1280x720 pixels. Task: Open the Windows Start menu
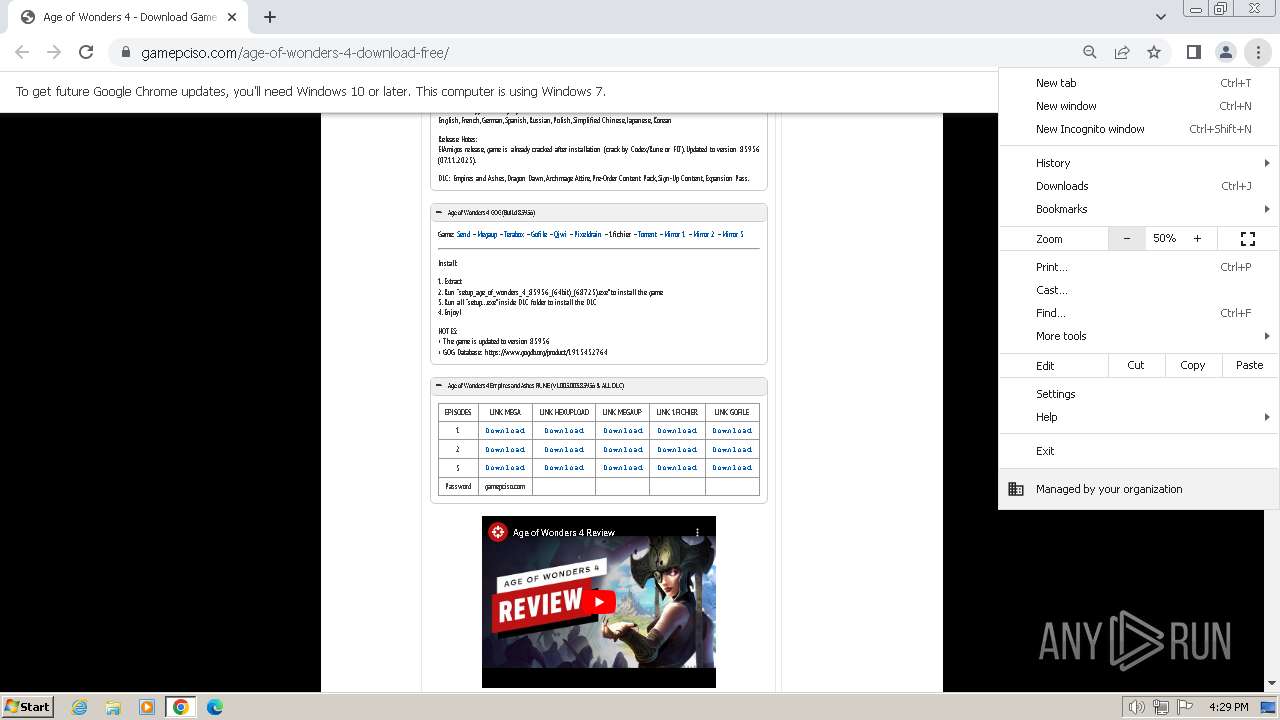coord(27,706)
